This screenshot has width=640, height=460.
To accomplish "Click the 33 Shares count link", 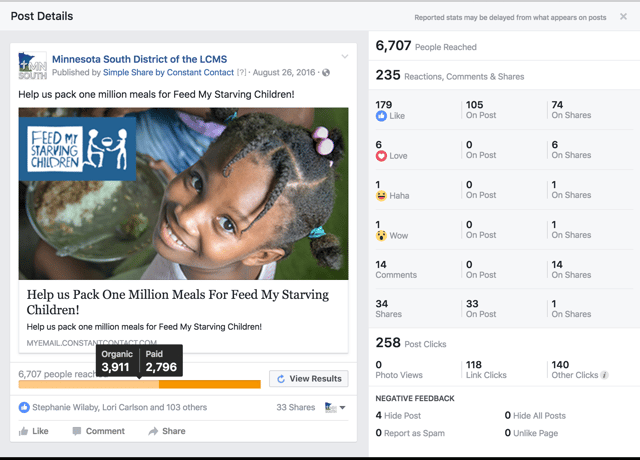I will point(296,407).
